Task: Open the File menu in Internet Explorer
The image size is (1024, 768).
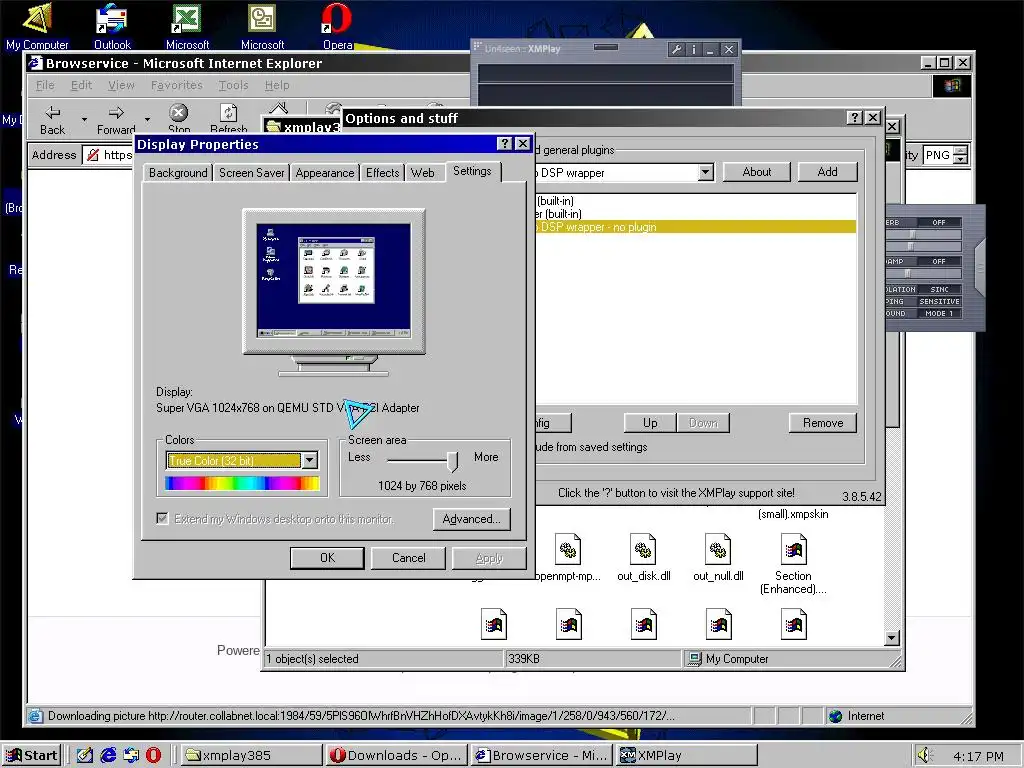Action: pos(45,85)
